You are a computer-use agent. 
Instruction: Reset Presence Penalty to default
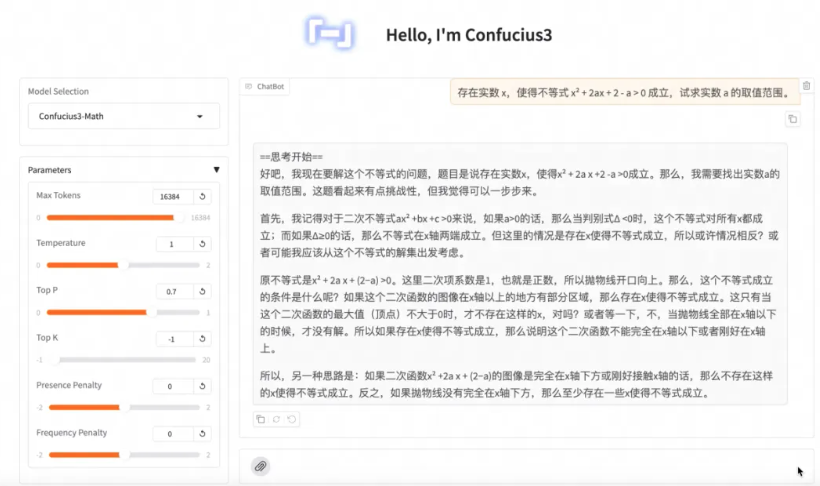[x=202, y=386]
